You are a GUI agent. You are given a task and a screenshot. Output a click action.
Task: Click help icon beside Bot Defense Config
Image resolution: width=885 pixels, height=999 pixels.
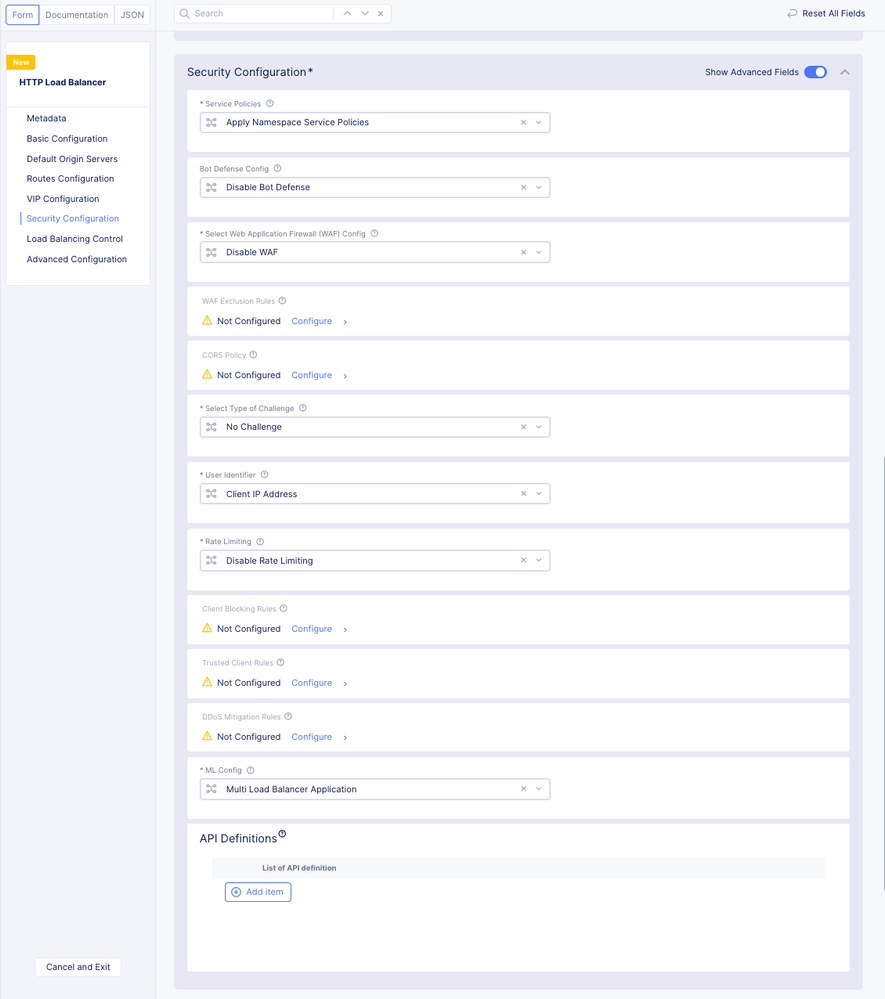(278, 169)
